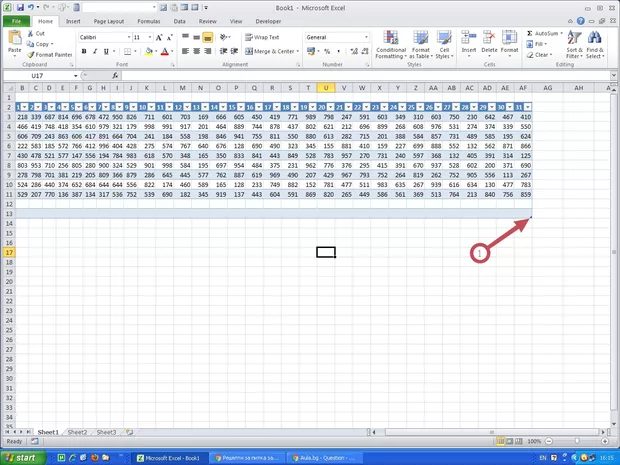The image size is (620, 465).
Task: Click the AutoSum button
Action: (x=541, y=33)
